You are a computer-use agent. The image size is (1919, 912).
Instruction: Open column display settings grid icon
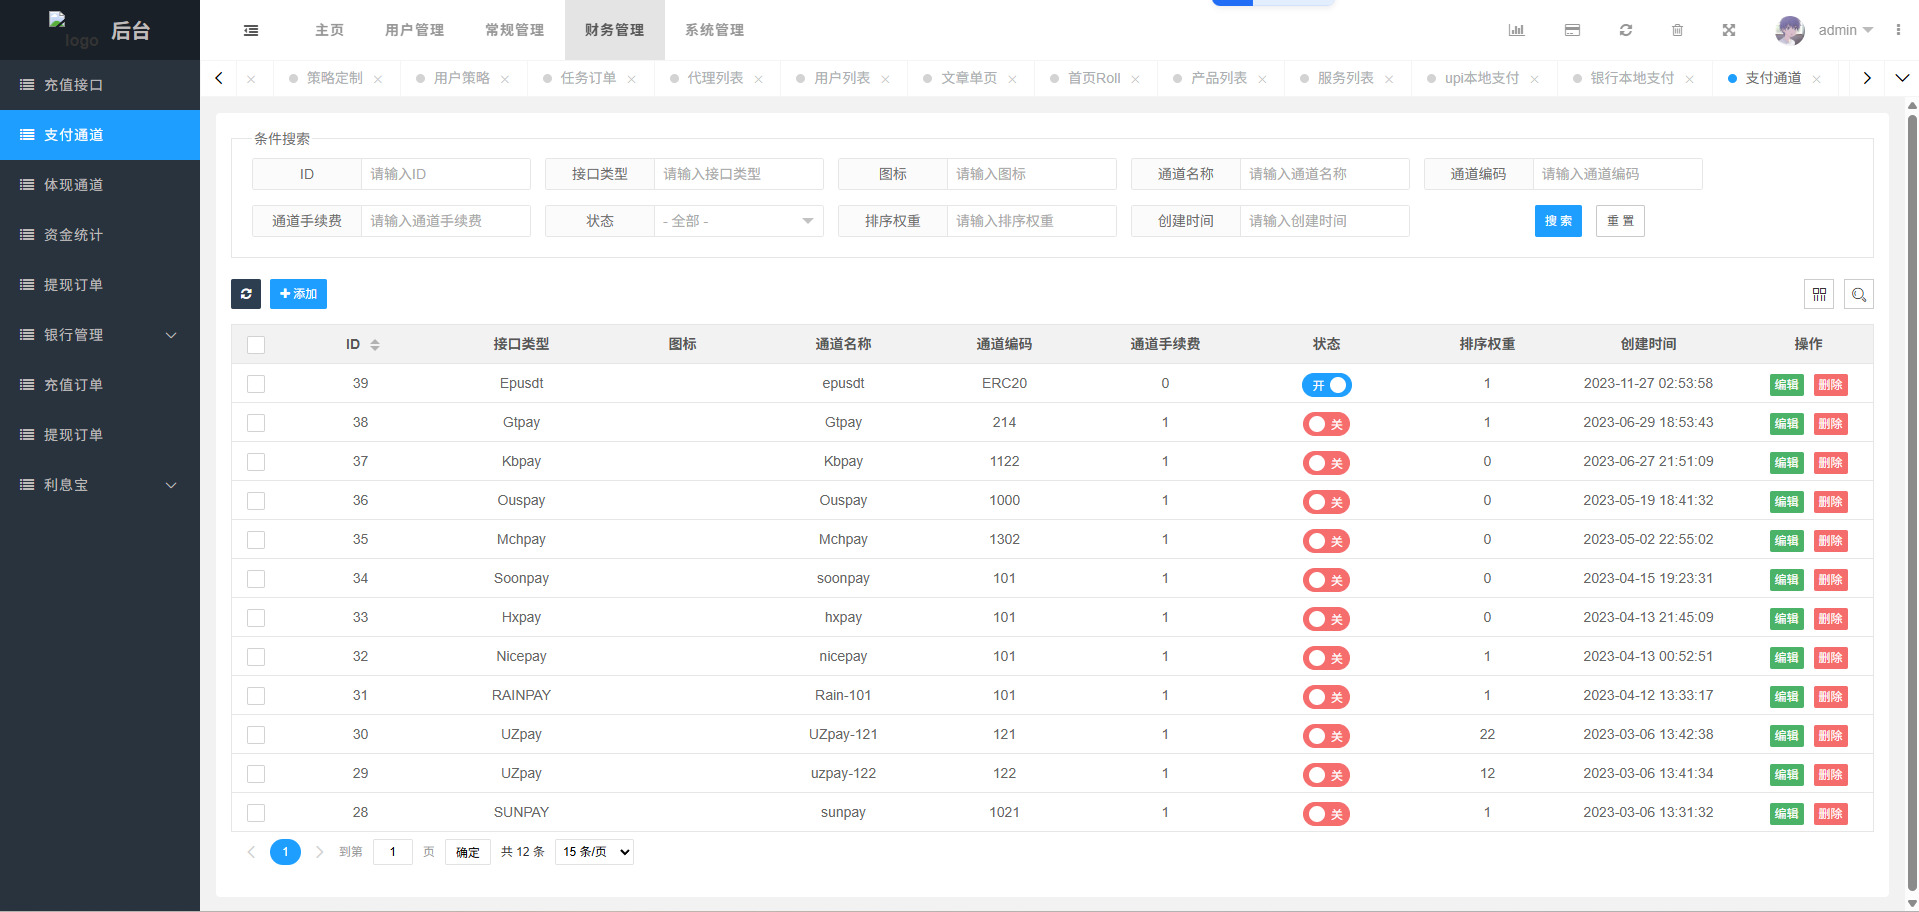(1819, 294)
